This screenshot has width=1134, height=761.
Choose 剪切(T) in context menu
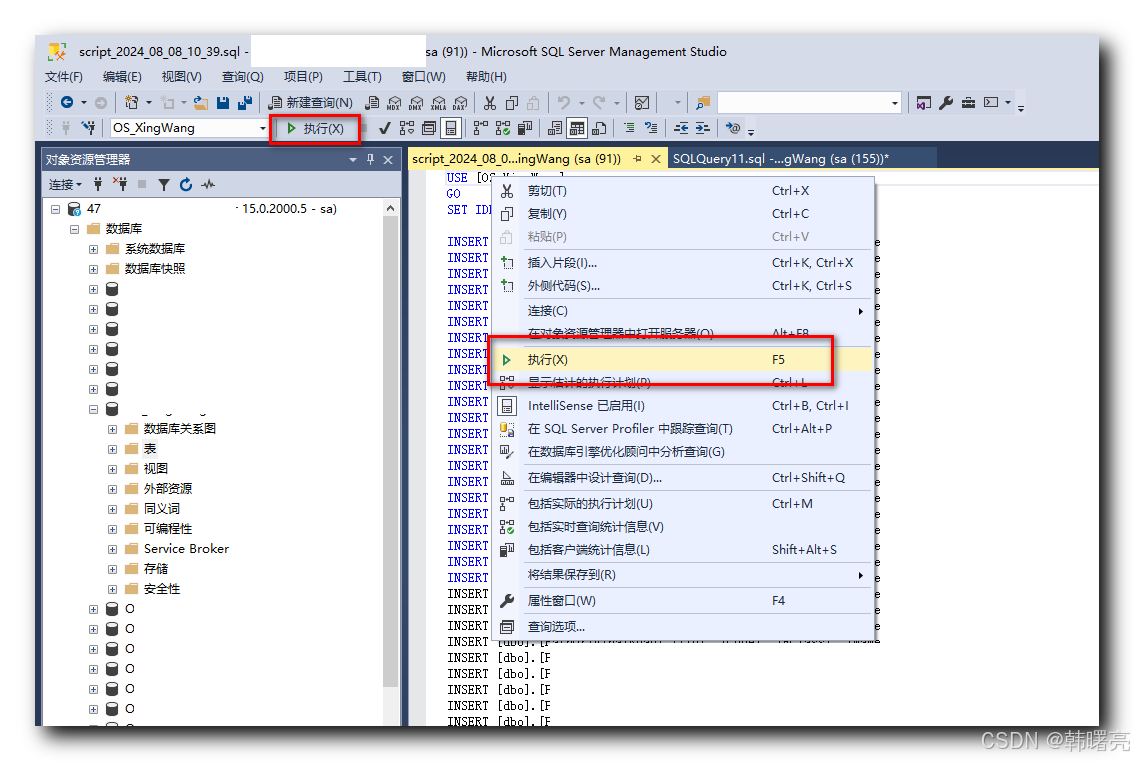point(680,191)
